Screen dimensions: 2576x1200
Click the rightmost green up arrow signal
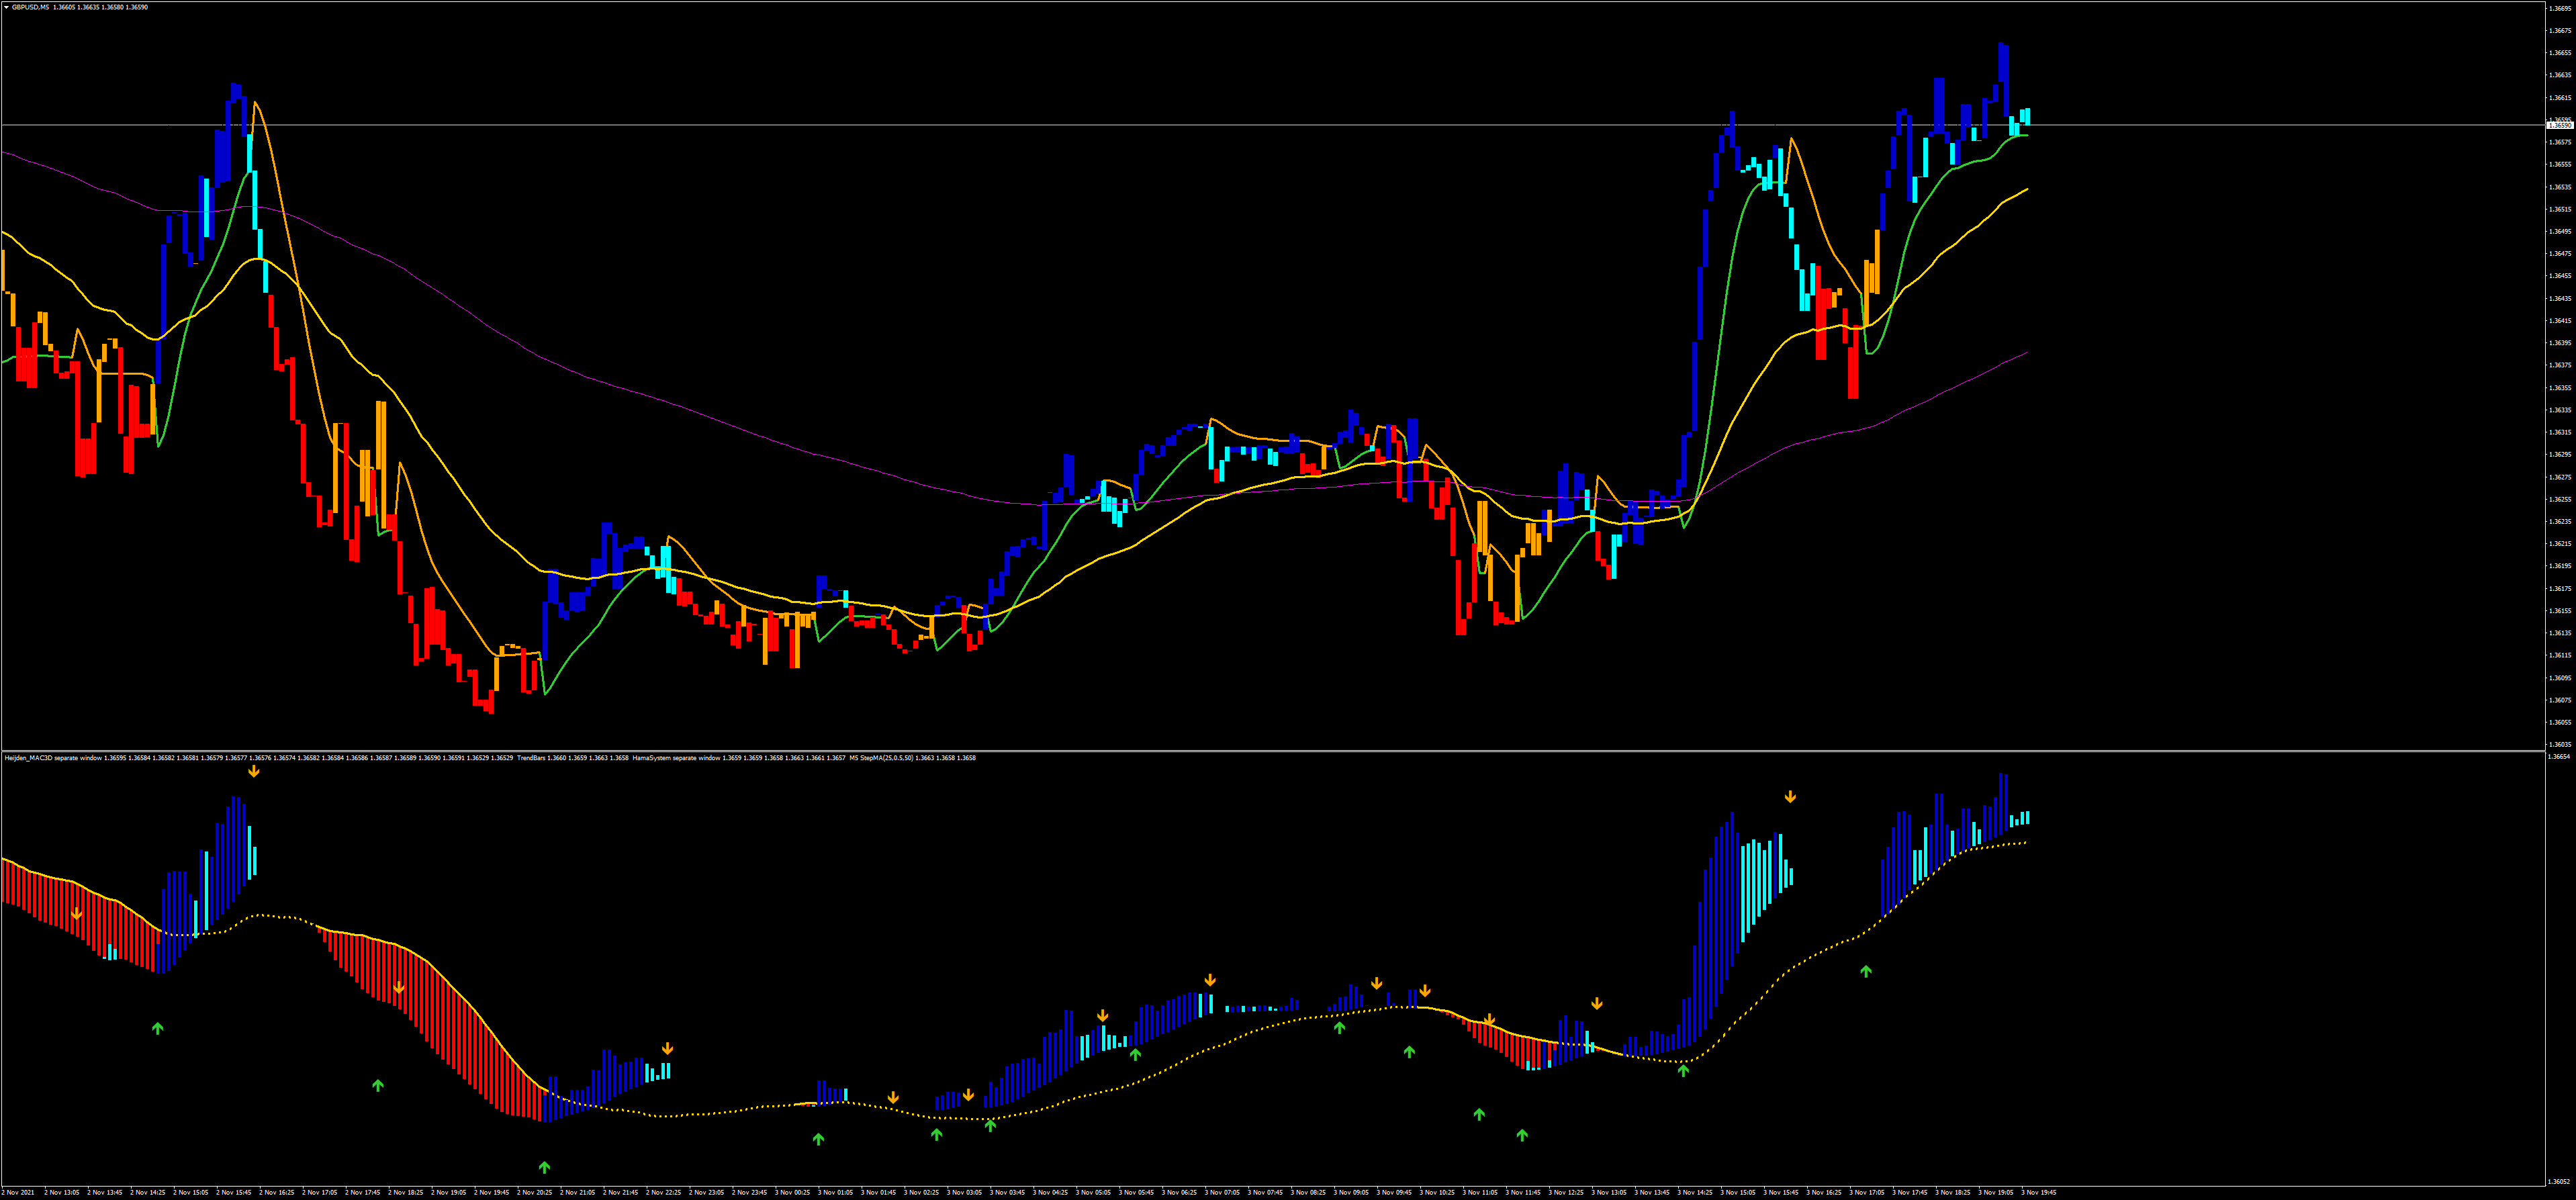(x=1865, y=971)
